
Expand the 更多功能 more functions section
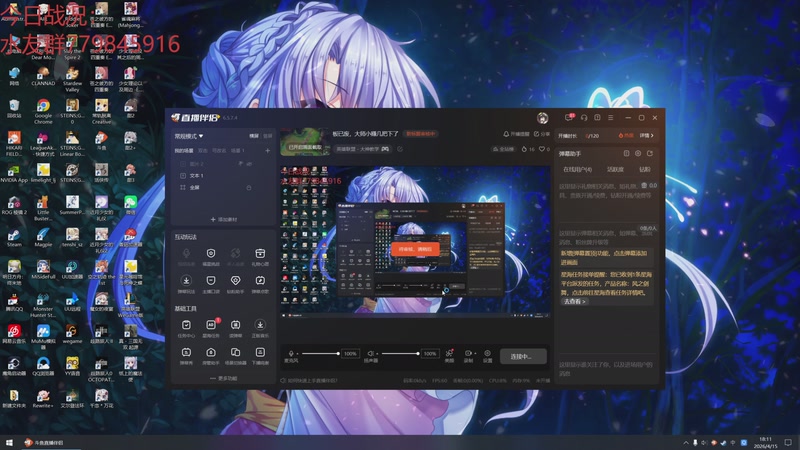point(223,379)
